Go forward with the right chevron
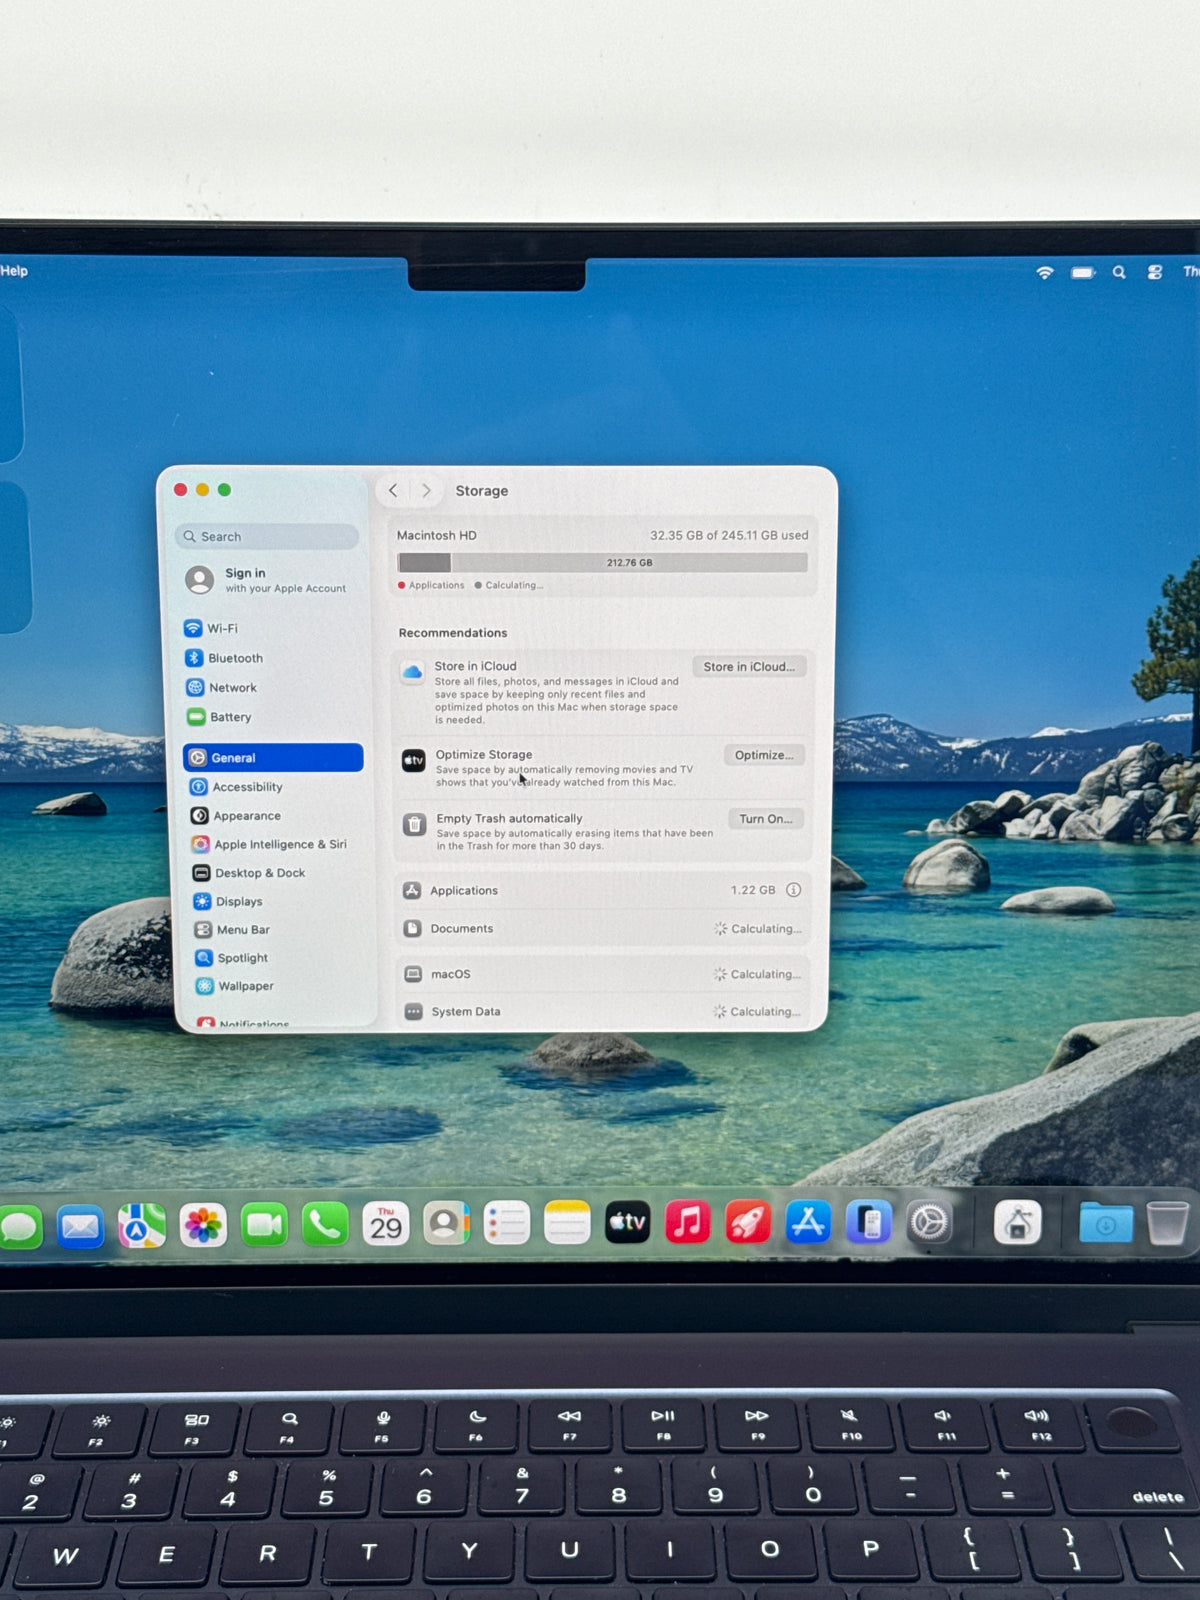The image size is (1200, 1600). click(x=426, y=490)
